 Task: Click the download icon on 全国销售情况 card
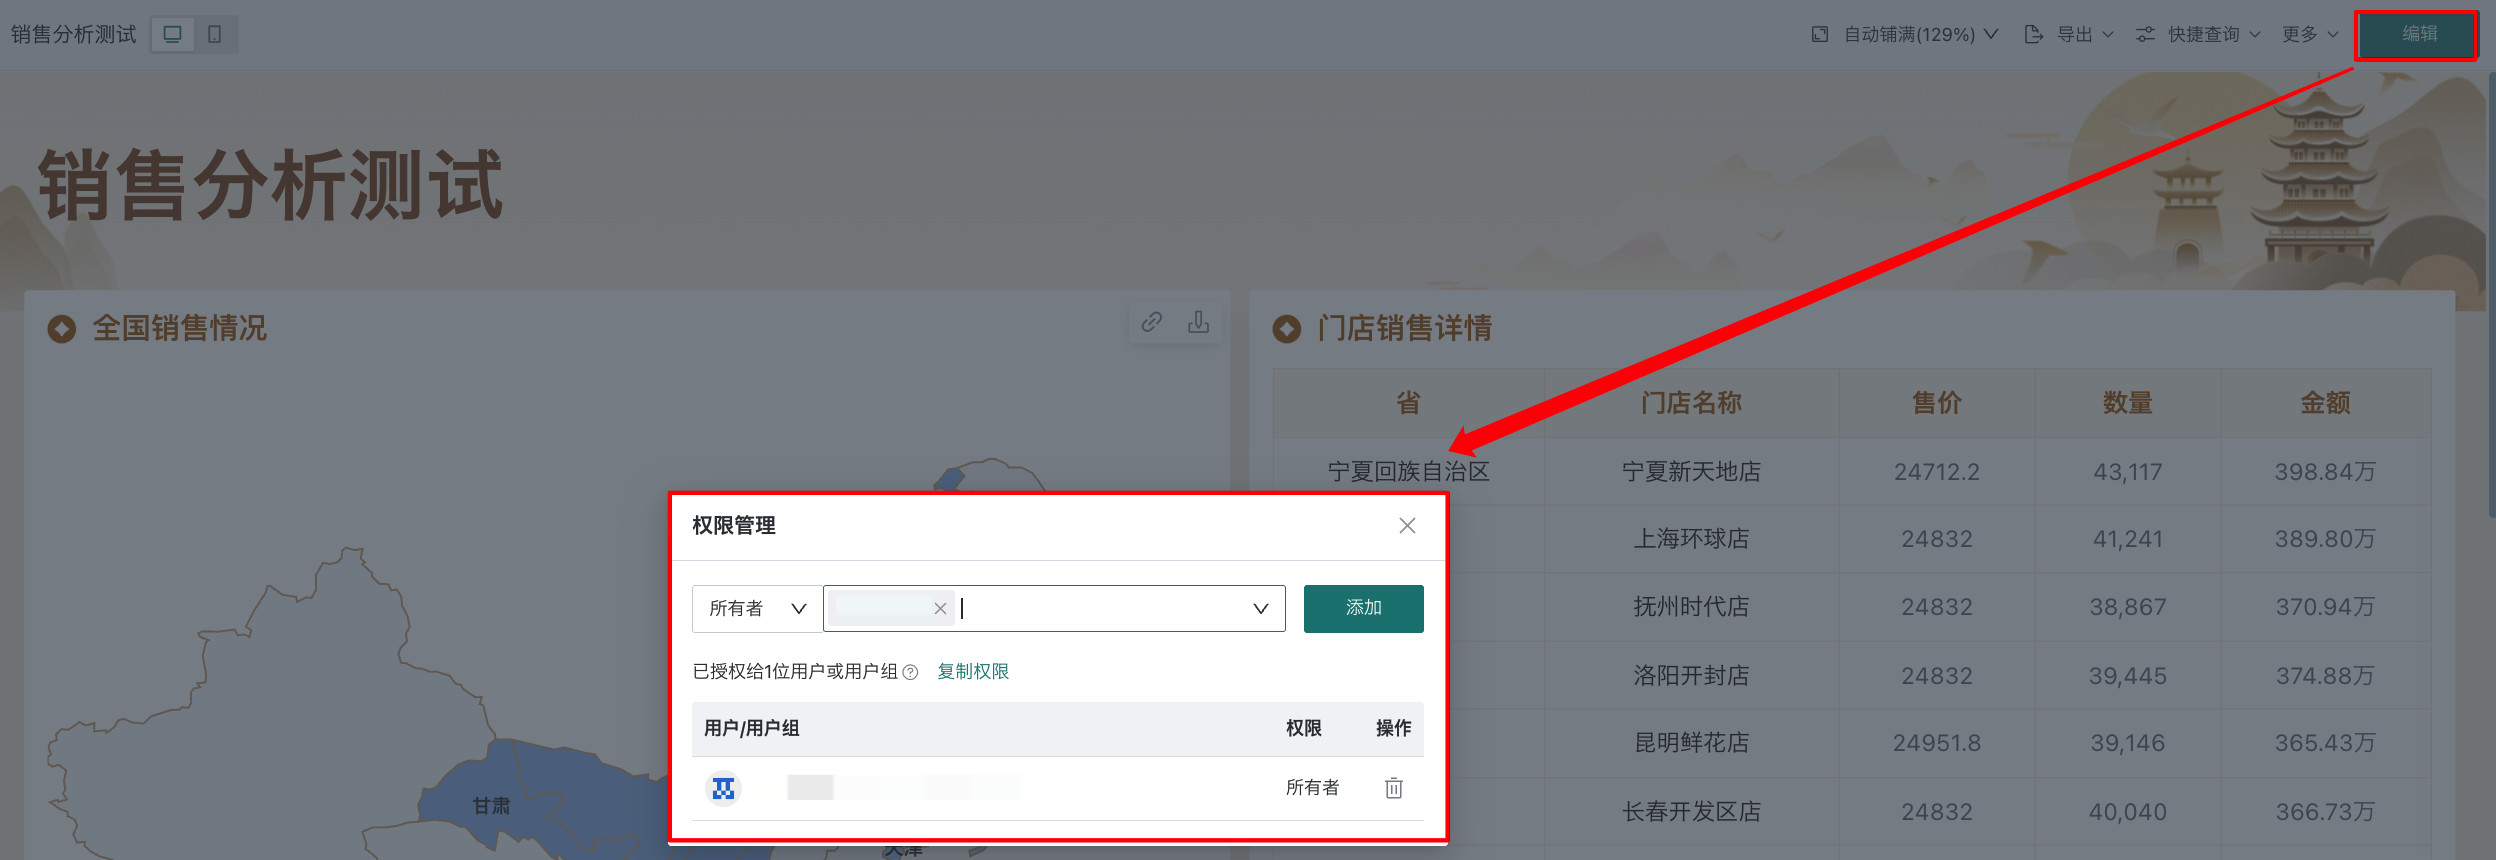(x=1198, y=322)
